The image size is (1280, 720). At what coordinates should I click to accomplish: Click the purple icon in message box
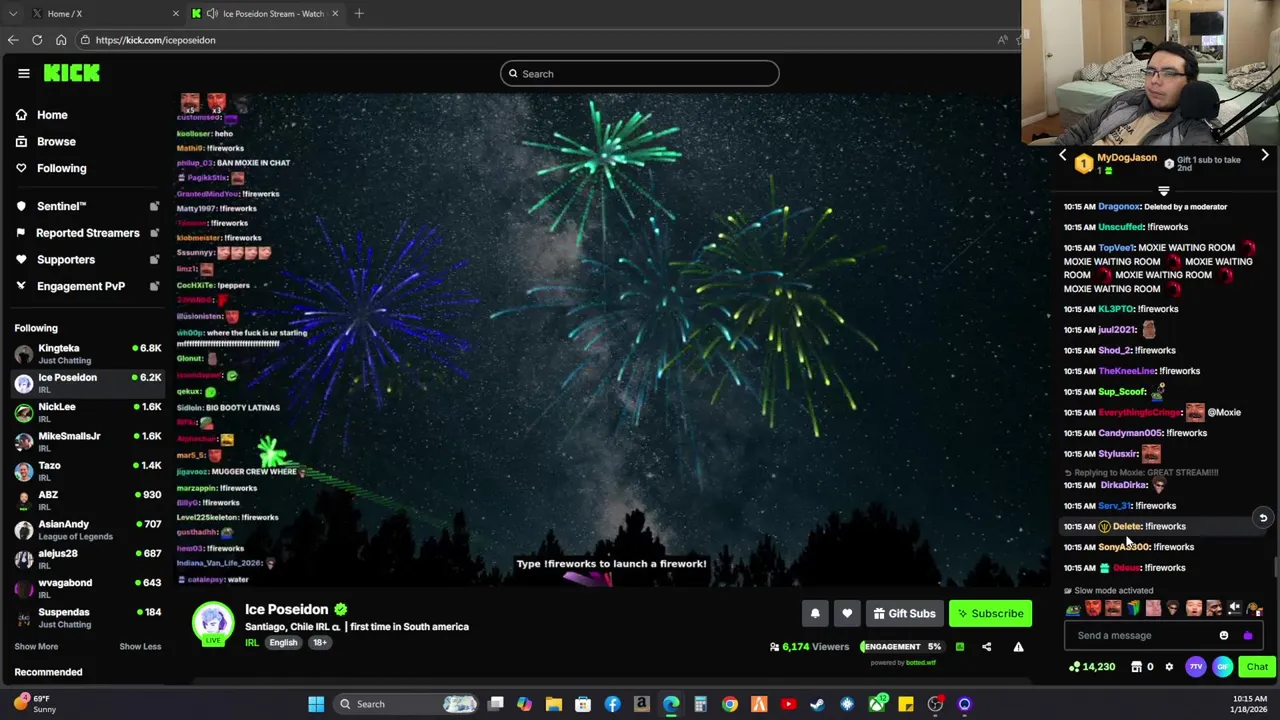pos(1247,636)
